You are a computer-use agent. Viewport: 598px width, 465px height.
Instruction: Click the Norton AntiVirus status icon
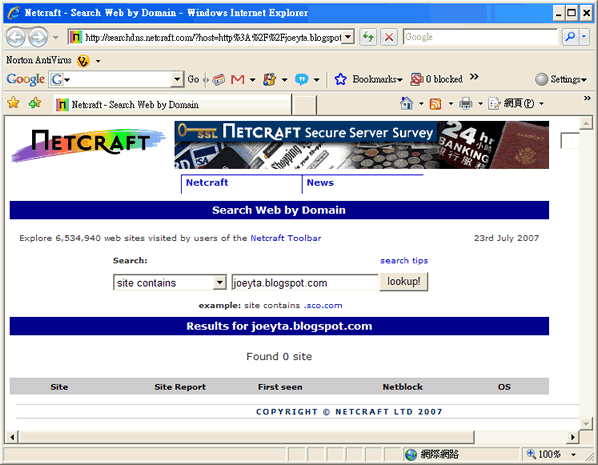pyautogui.click(x=83, y=61)
